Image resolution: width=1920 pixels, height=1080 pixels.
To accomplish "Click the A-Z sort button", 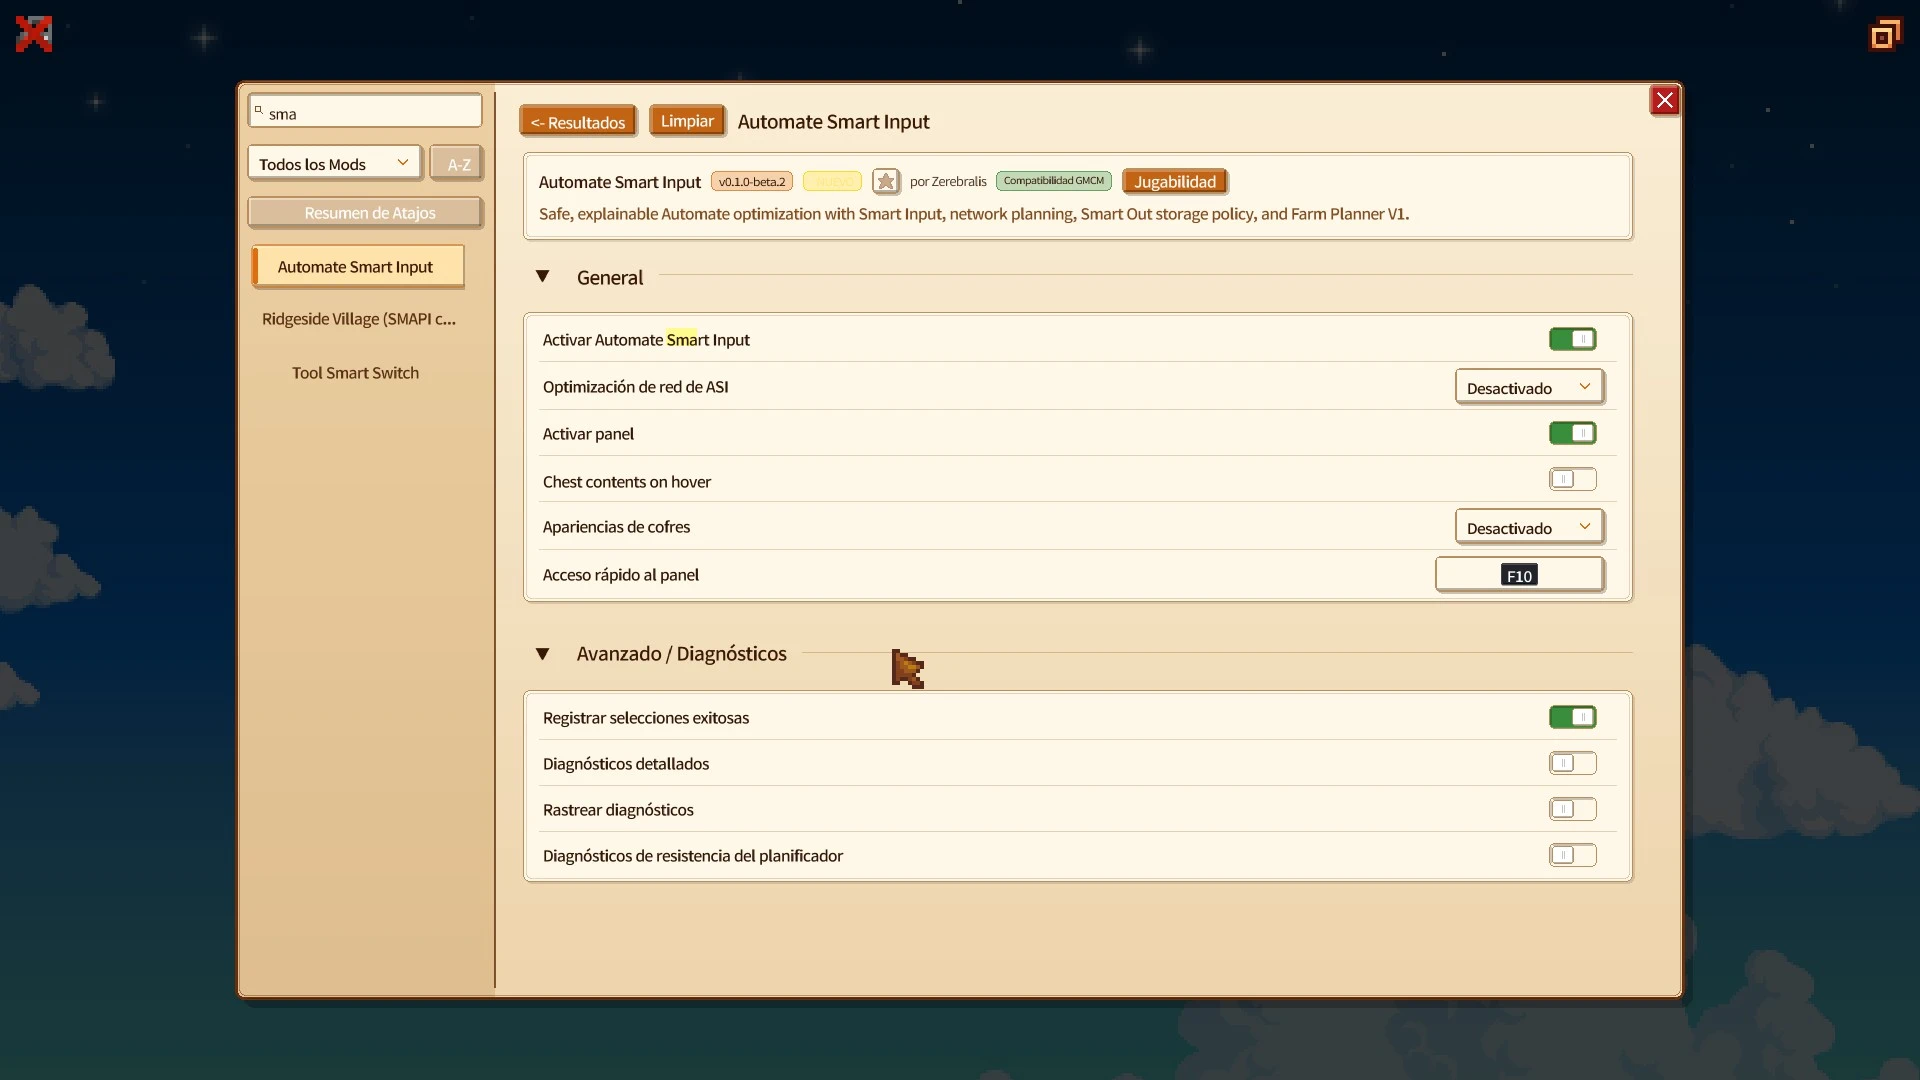I will point(458,164).
